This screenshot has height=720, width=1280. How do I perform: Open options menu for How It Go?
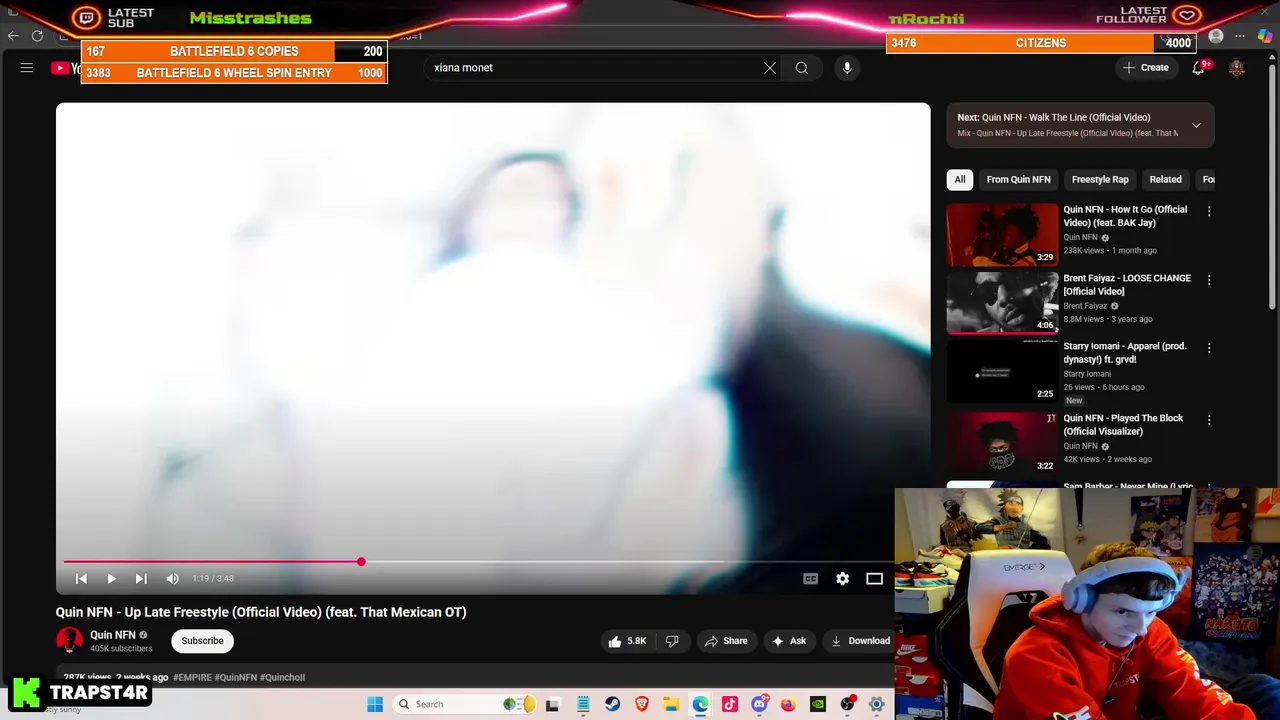click(1209, 212)
